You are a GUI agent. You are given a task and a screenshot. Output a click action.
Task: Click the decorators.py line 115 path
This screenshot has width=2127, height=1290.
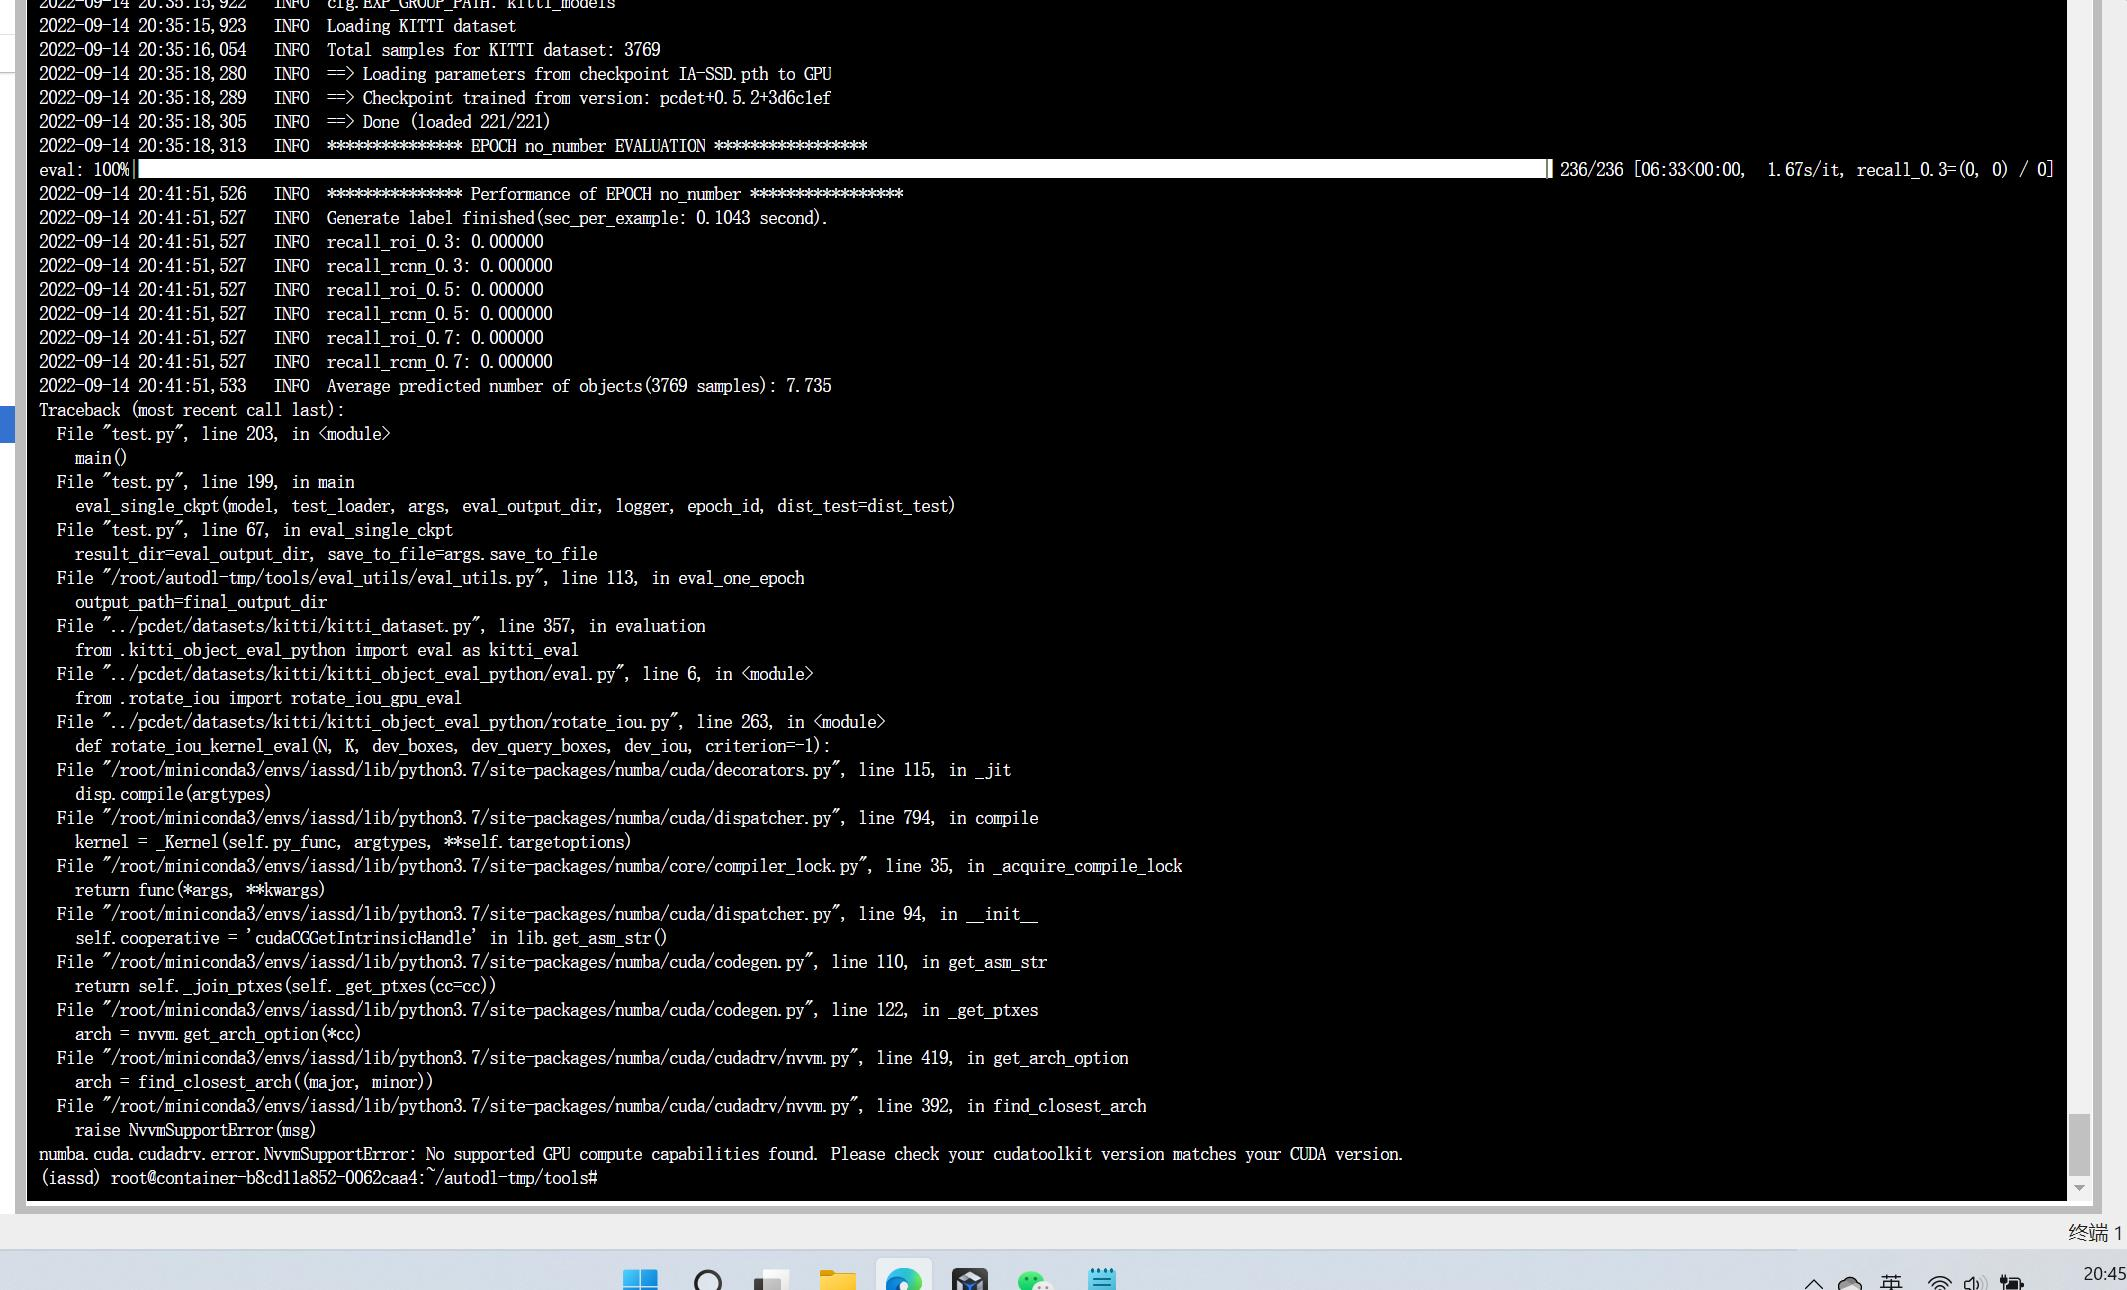(x=534, y=770)
